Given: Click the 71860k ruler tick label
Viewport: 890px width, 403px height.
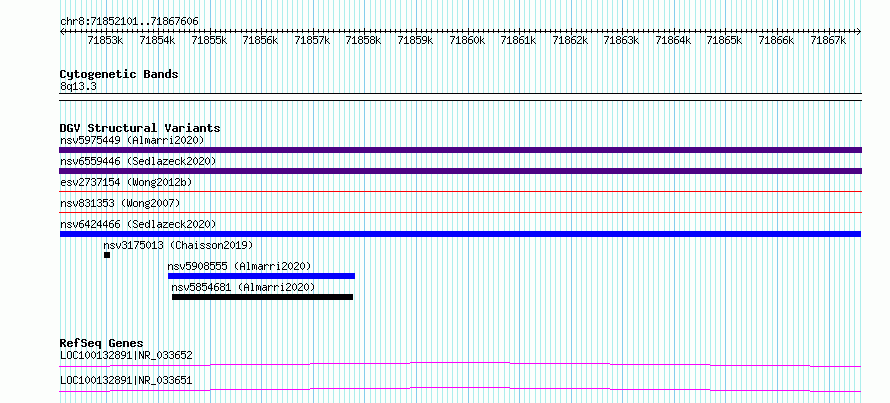Looking at the screenshot, I should (467, 40).
